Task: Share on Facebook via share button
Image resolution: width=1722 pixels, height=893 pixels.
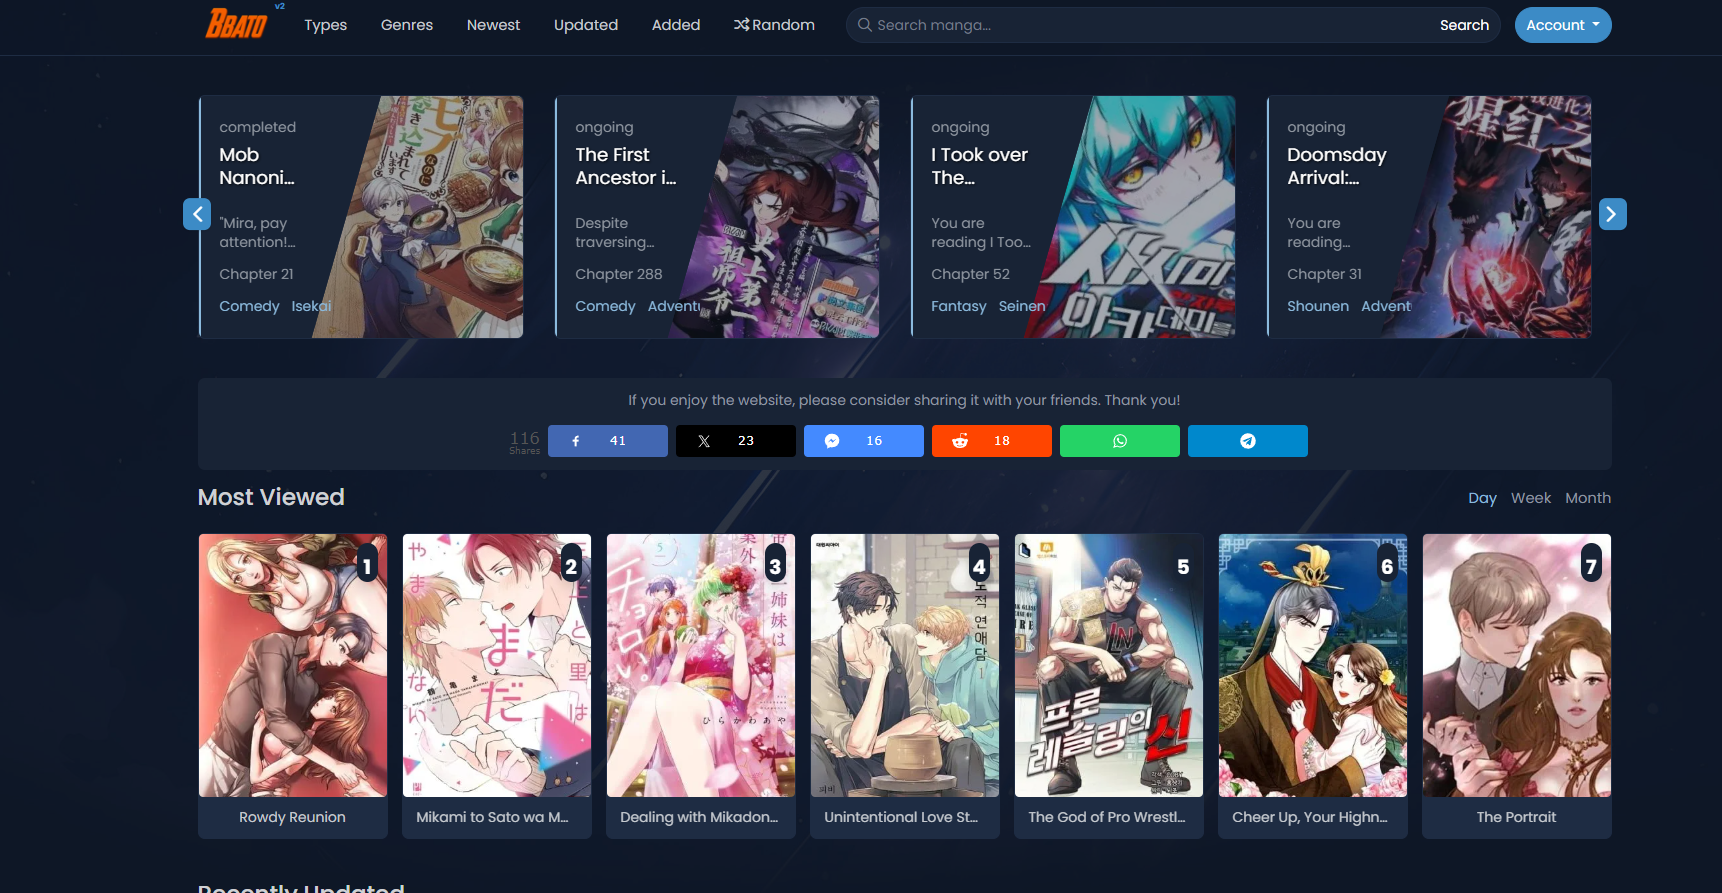Action: tap(607, 441)
